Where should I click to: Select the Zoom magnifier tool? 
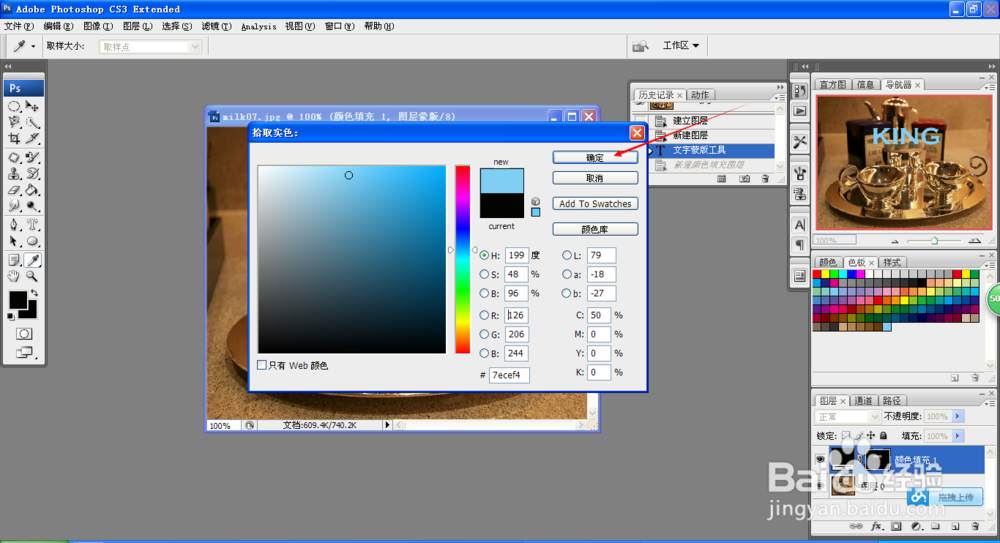pos(32,276)
